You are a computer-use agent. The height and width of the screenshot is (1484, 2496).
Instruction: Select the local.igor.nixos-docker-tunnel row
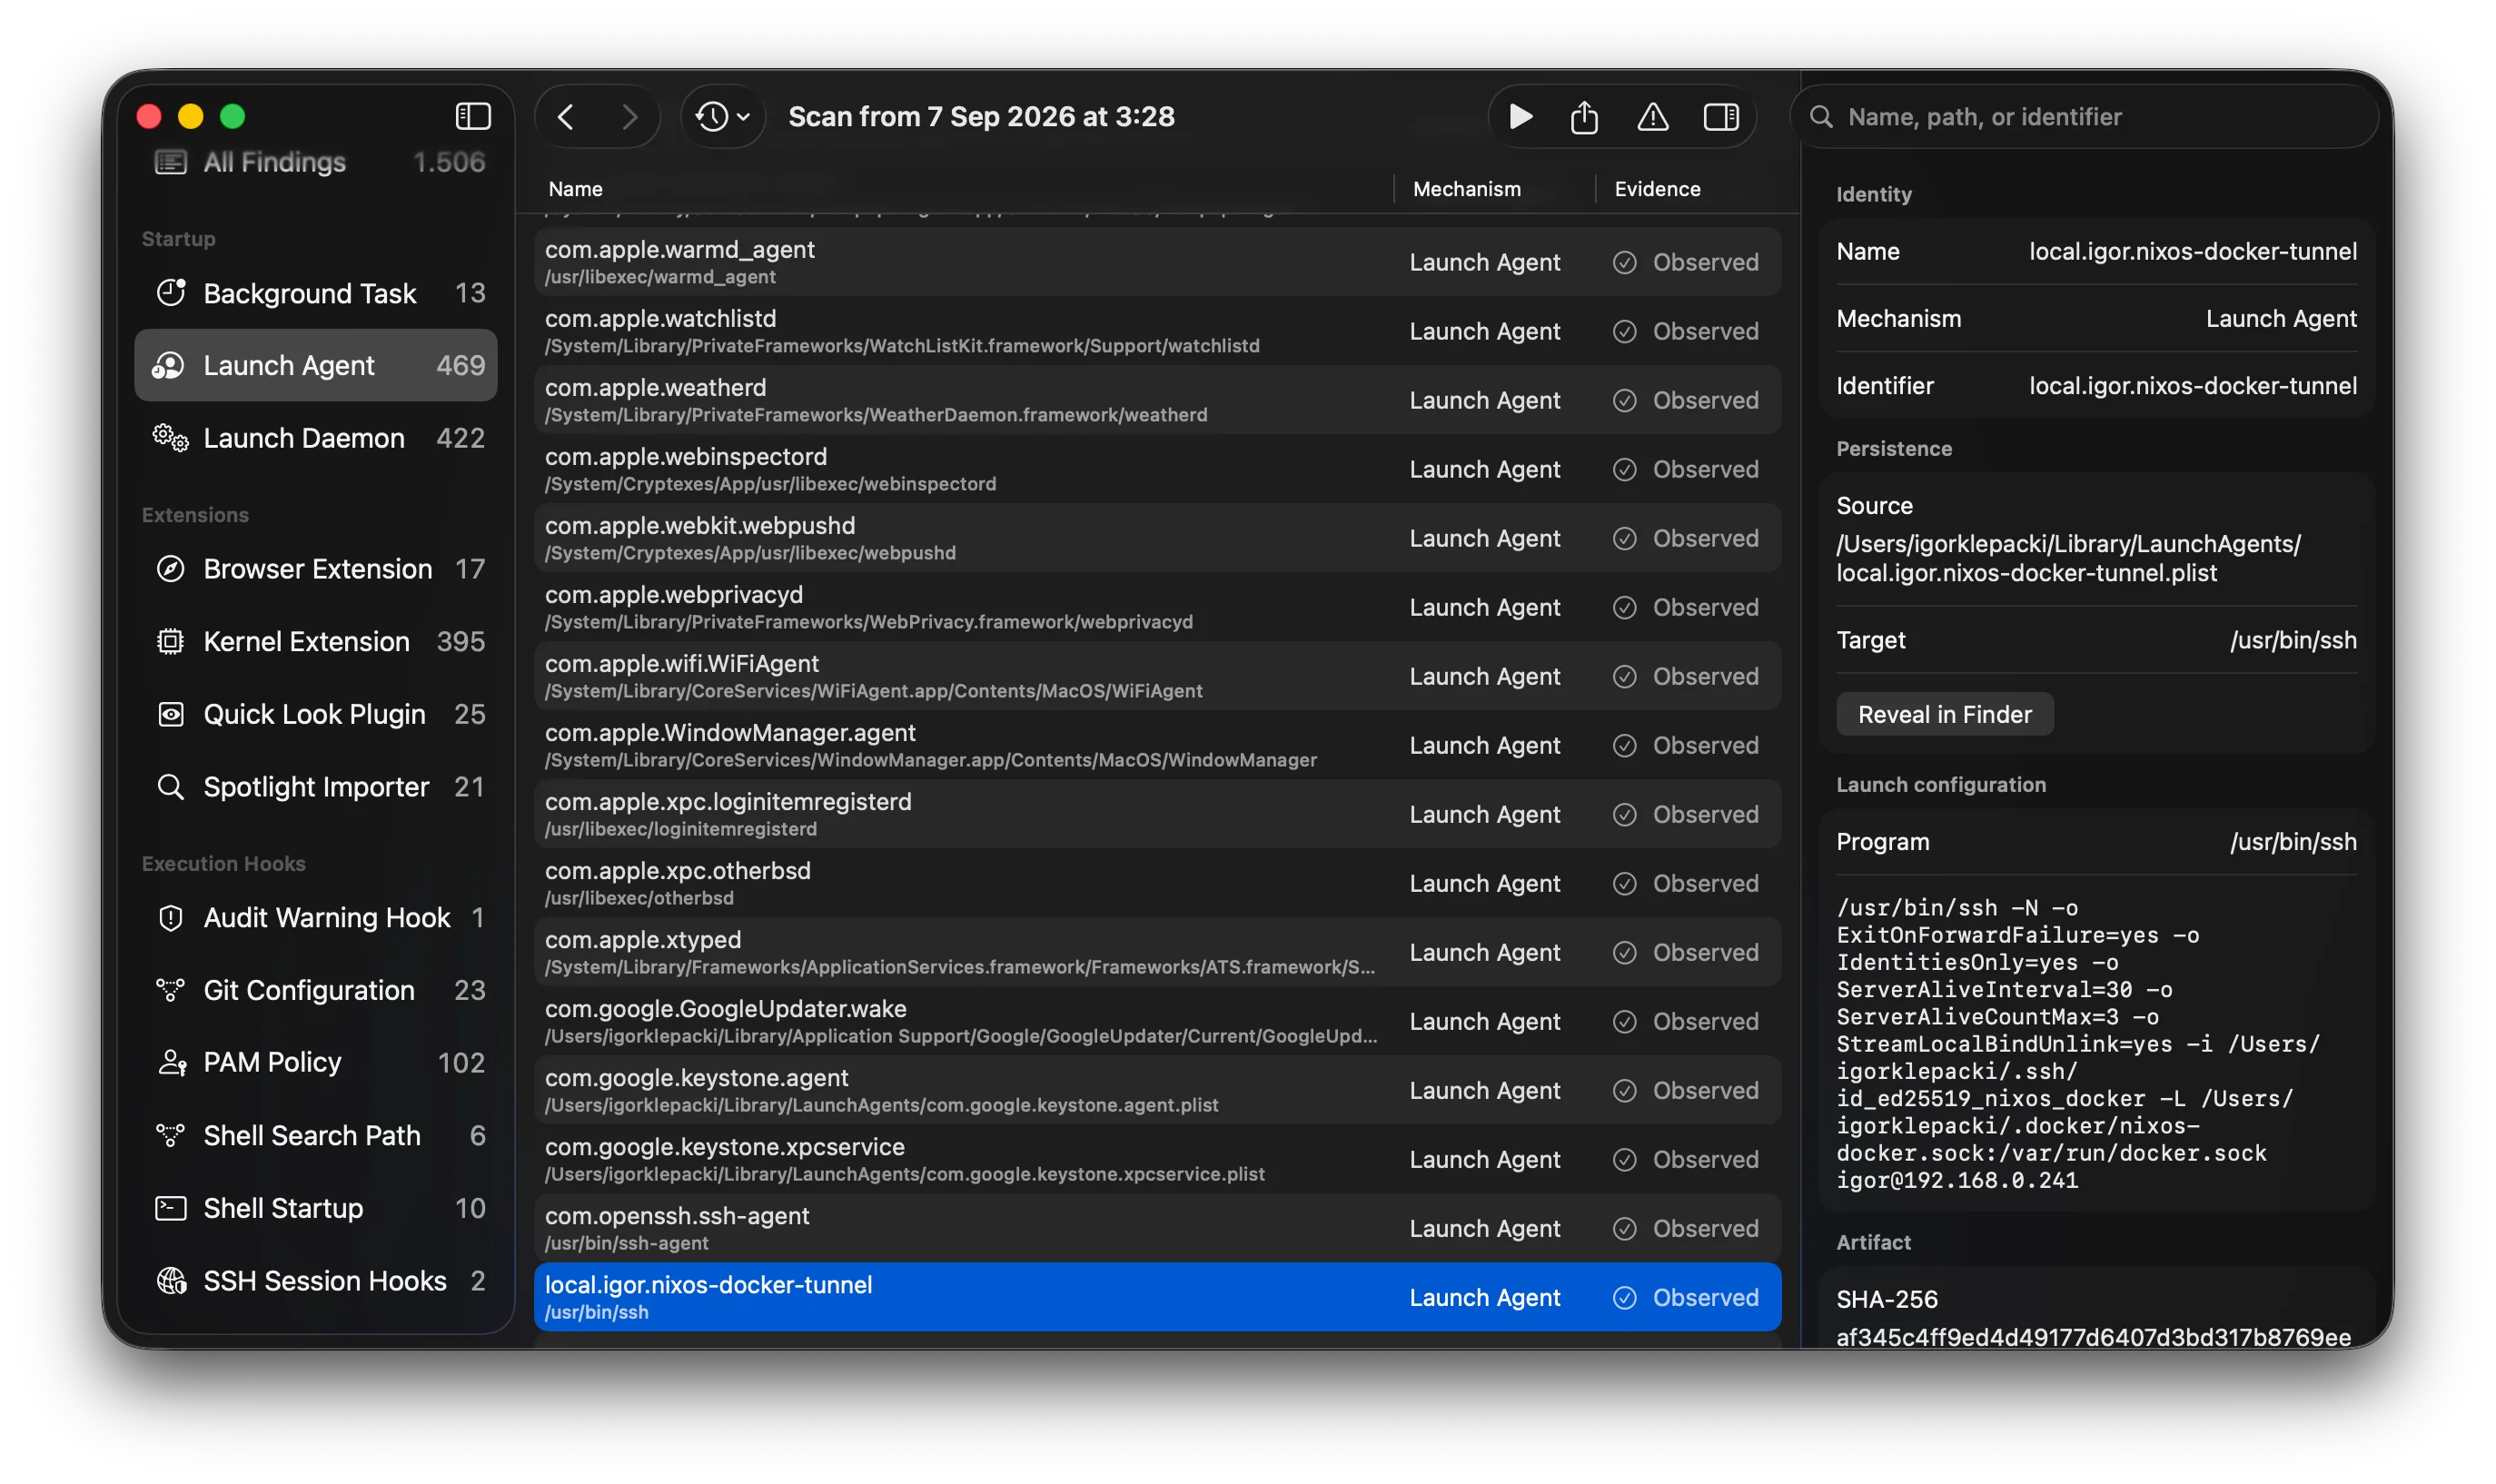tap(1157, 1297)
